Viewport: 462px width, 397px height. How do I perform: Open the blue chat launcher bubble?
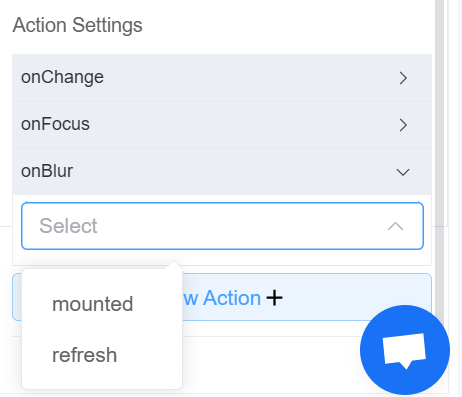point(405,350)
